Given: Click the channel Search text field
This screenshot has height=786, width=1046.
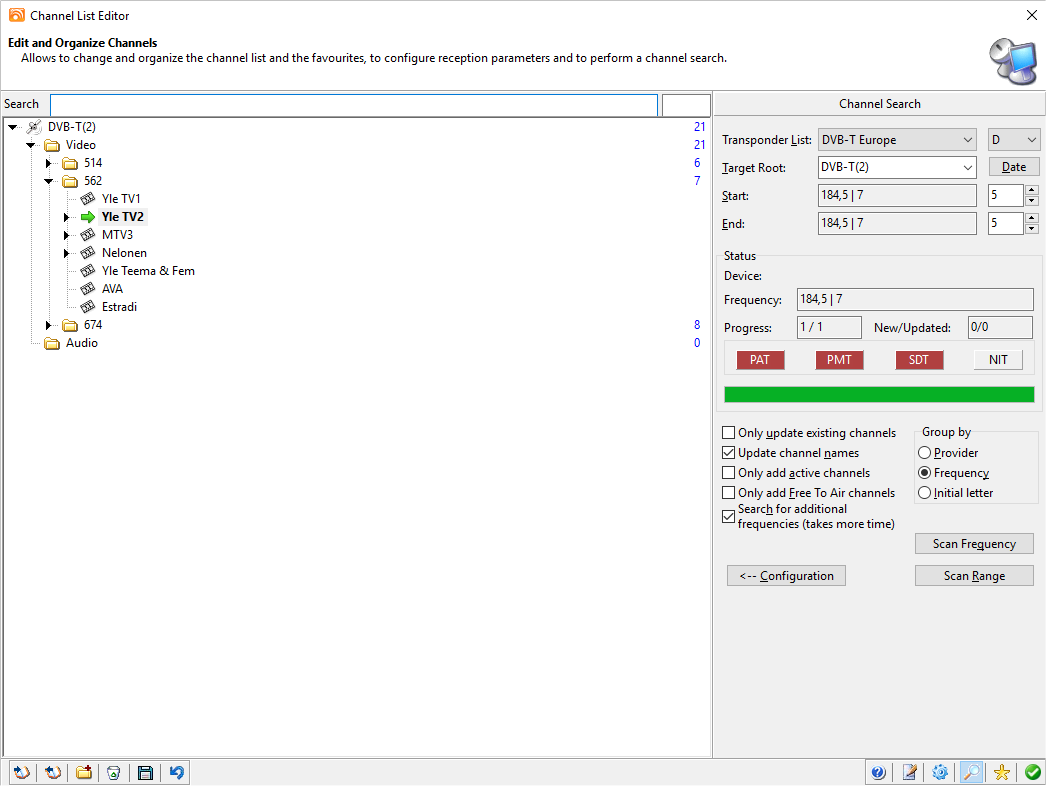Looking at the screenshot, I should point(354,105).
